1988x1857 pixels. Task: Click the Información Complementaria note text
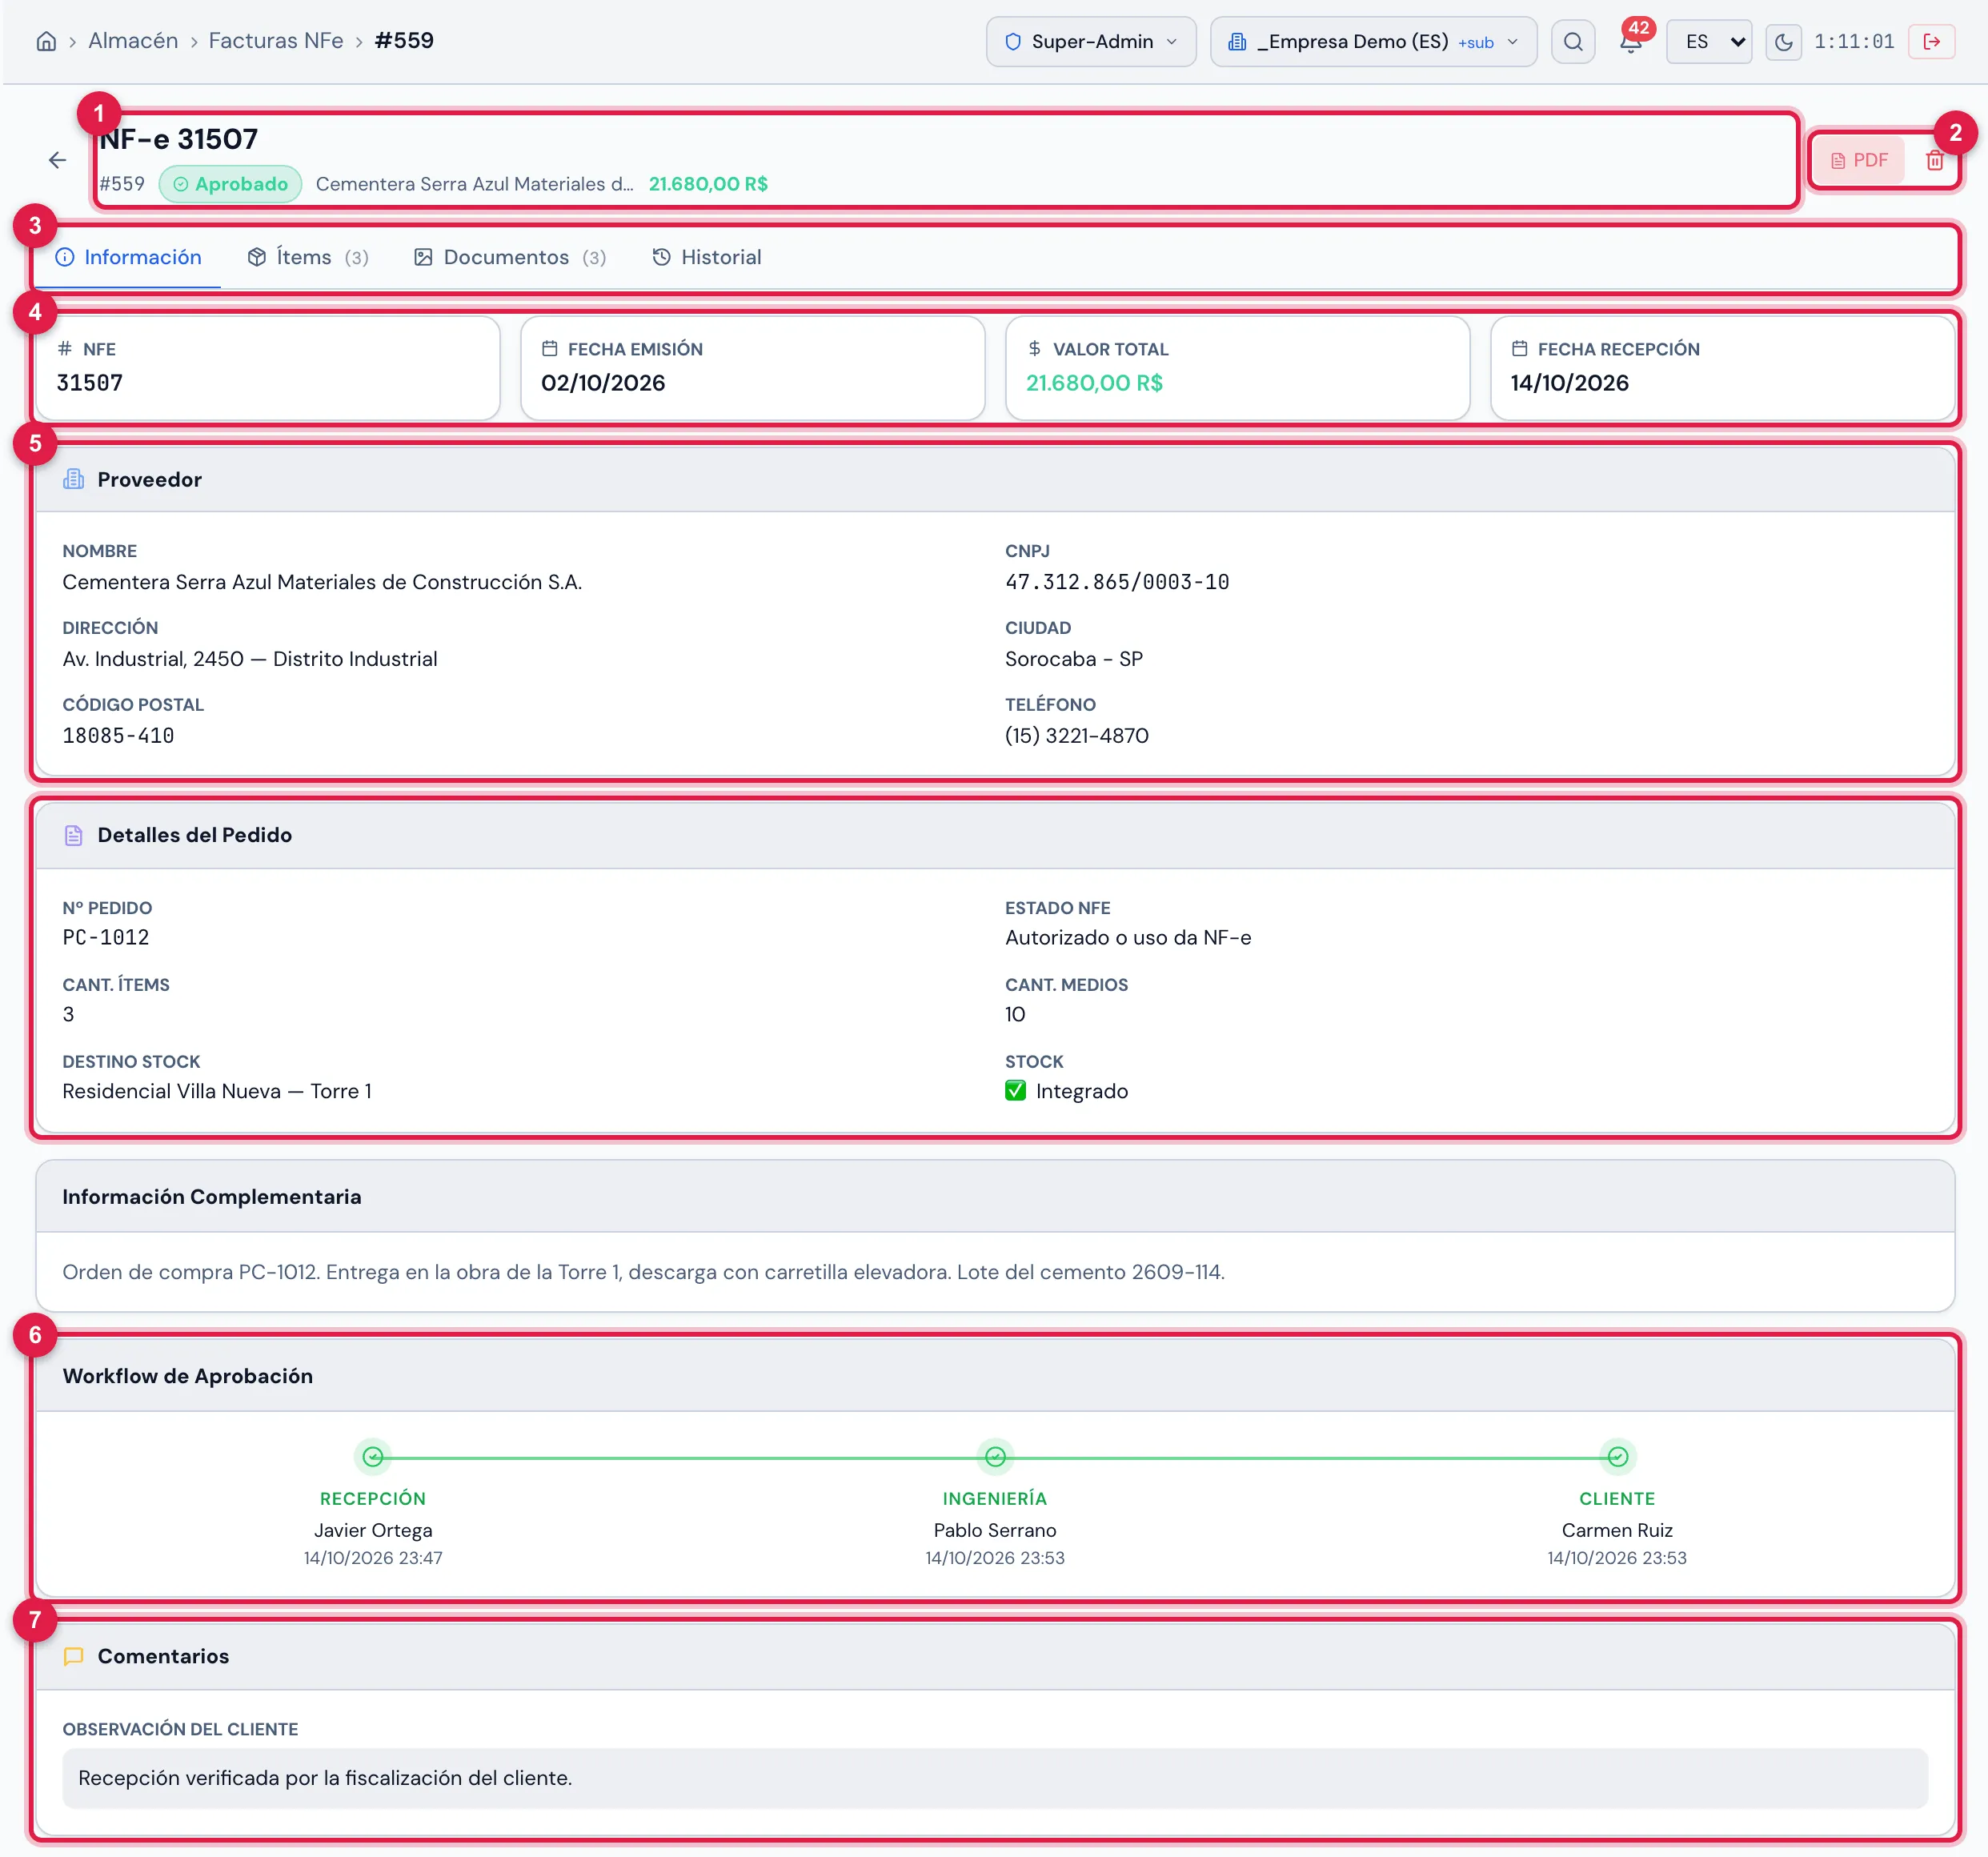pos(643,1272)
